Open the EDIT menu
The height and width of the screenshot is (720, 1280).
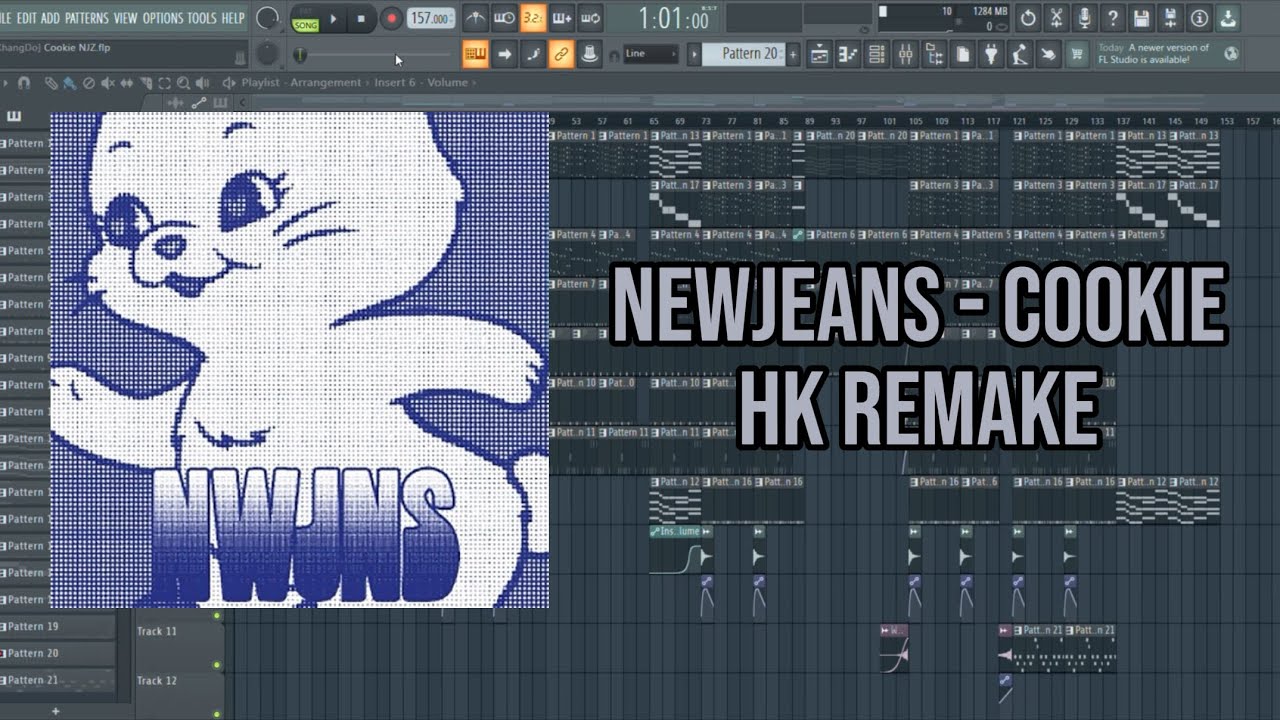[26, 18]
